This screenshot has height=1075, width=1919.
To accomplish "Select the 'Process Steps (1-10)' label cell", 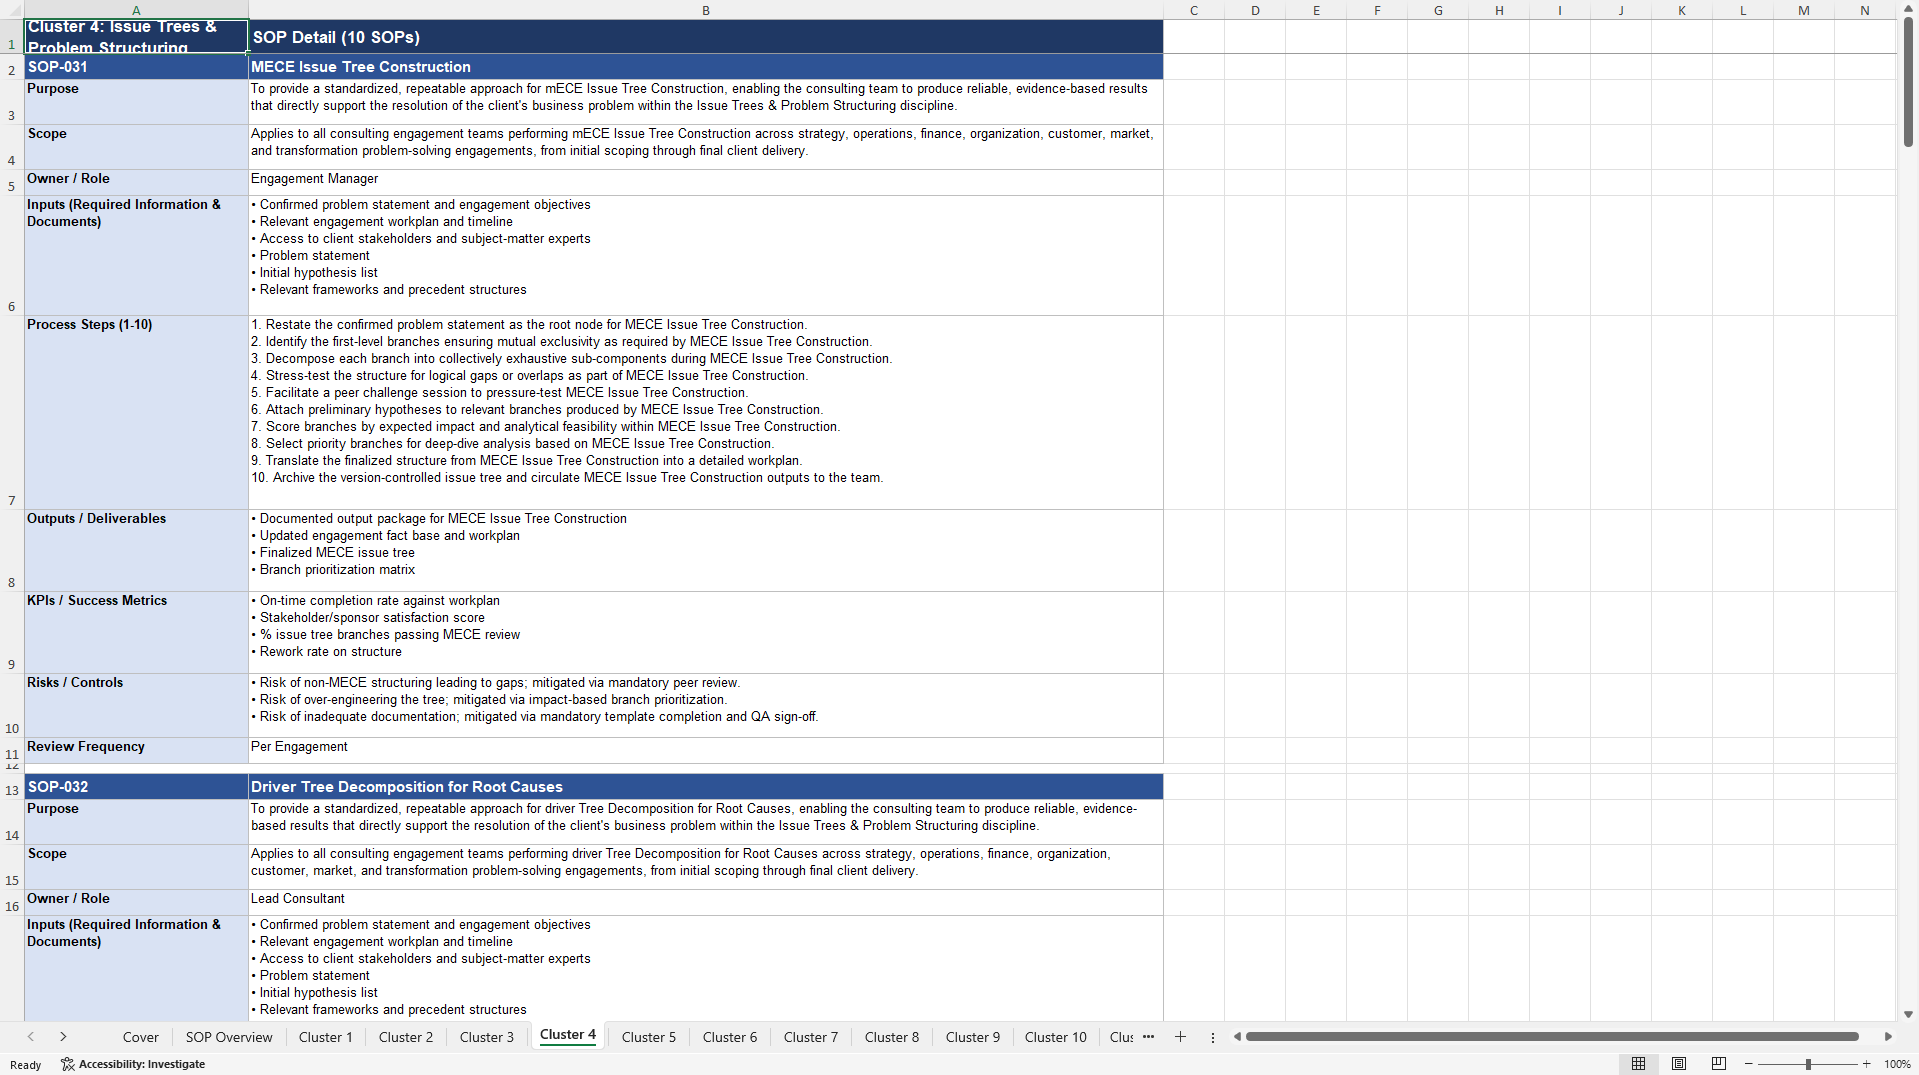I will (x=136, y=413).
